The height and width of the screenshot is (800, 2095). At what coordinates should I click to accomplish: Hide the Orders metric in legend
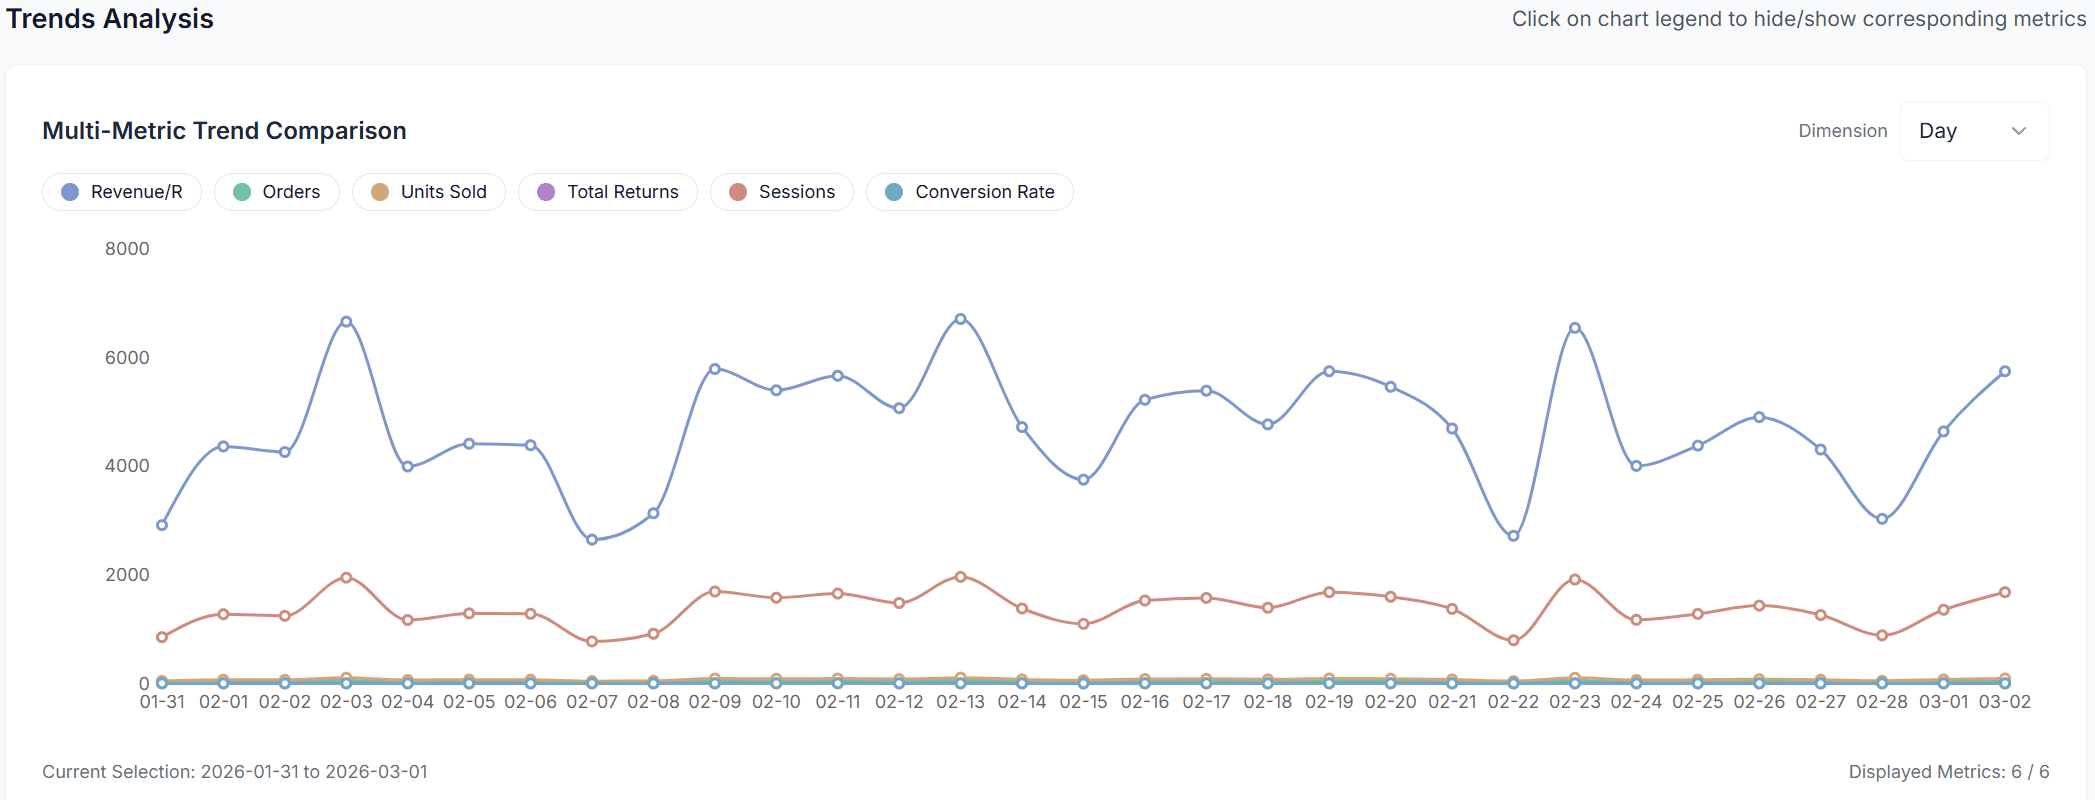[277, 192]
